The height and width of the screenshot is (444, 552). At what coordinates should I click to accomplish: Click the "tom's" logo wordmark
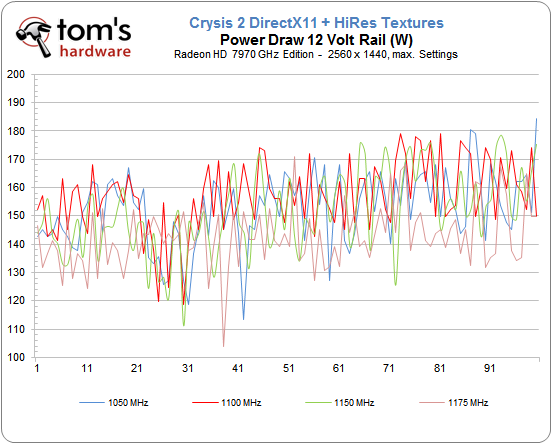[x=94, y=30]
